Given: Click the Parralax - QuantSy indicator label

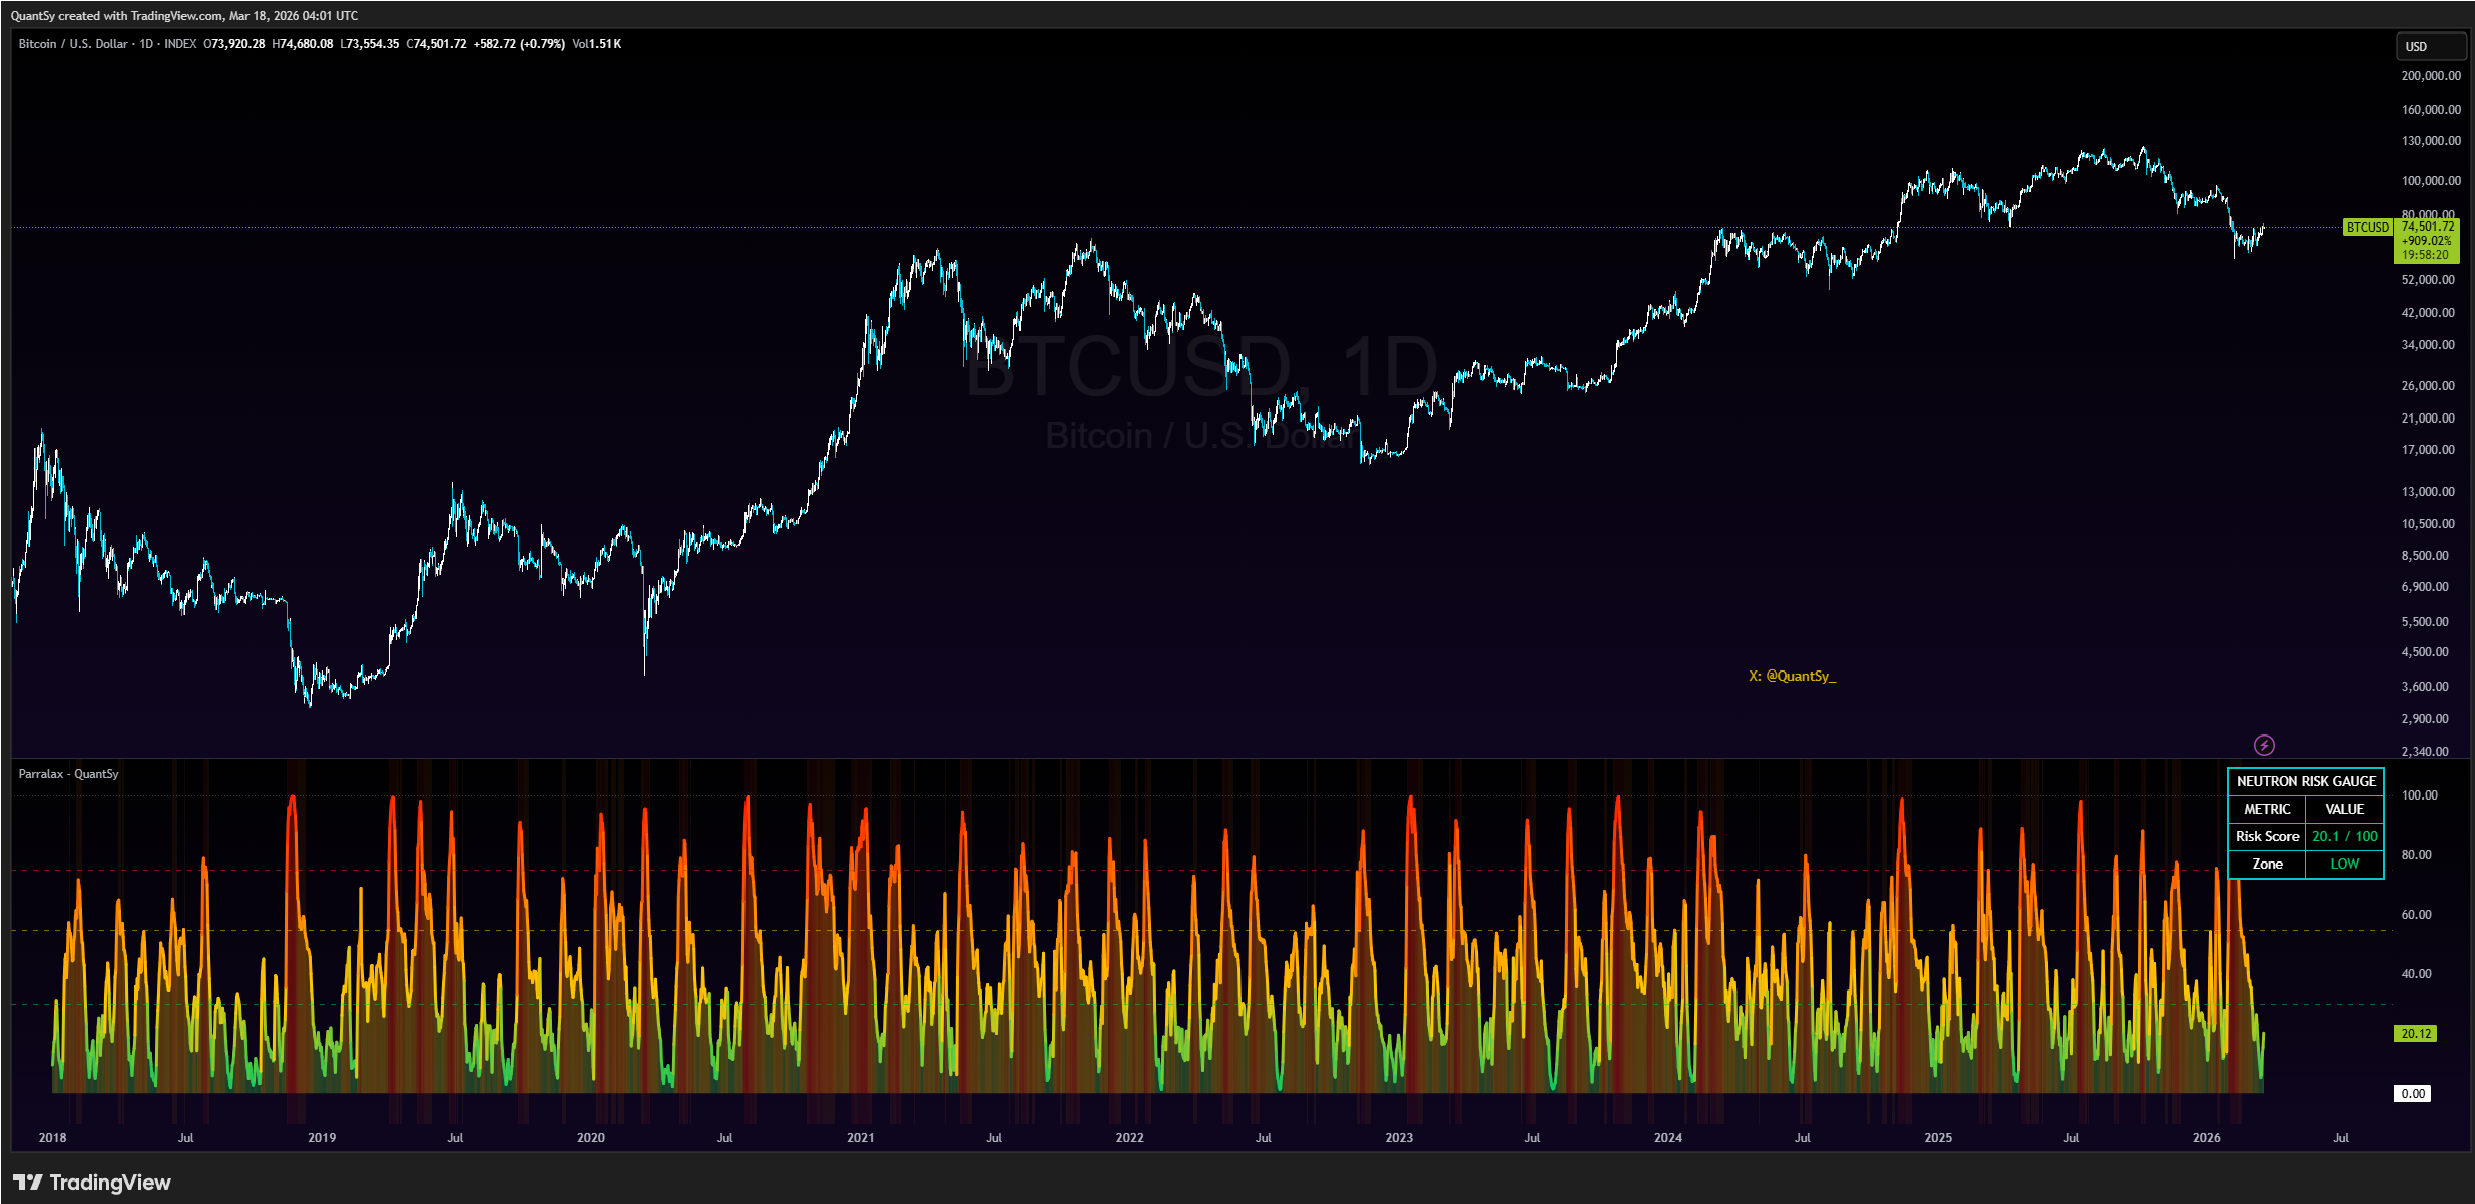Looking at the screenshot, I should tap(68, 774).
